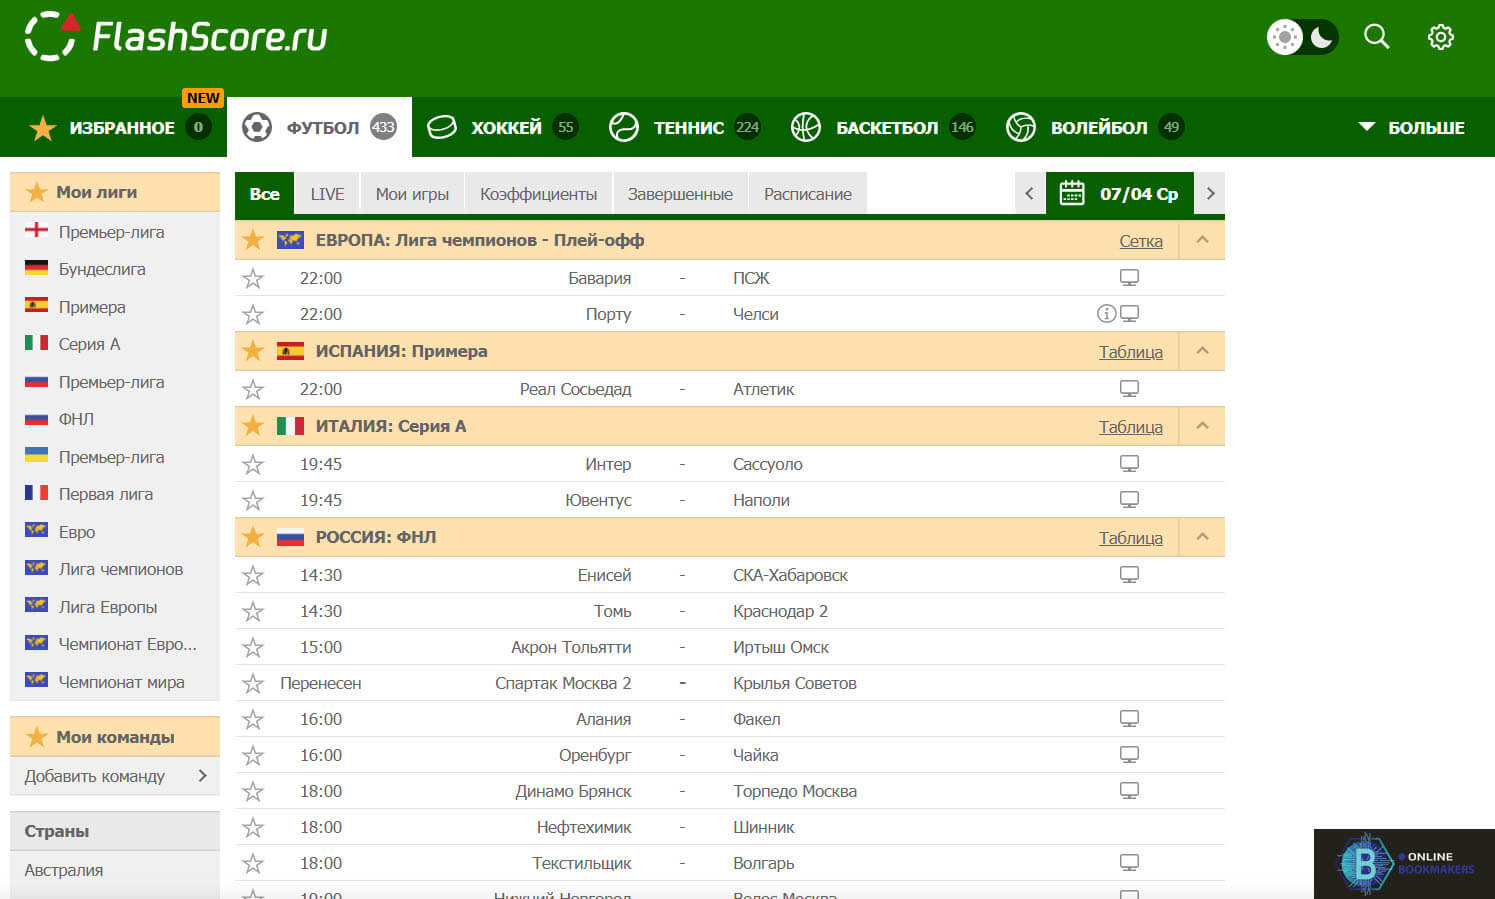Open Бундеслига in Мои лиги sidebar
The width and height of the screenshot is (1495, 899).
click(x=102, y=269)
